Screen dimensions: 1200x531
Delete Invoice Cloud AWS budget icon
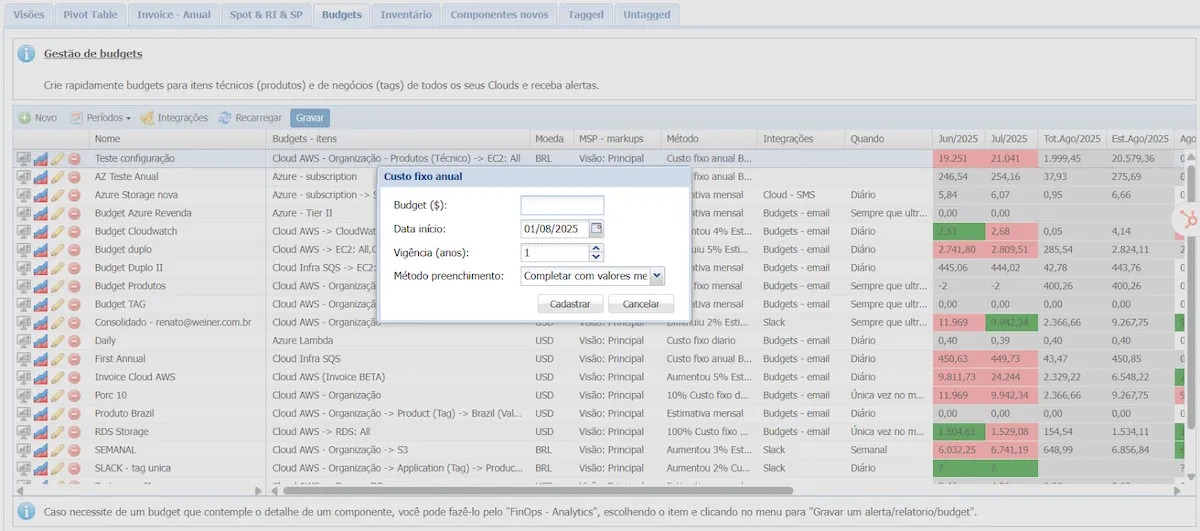tap(74, 376)
